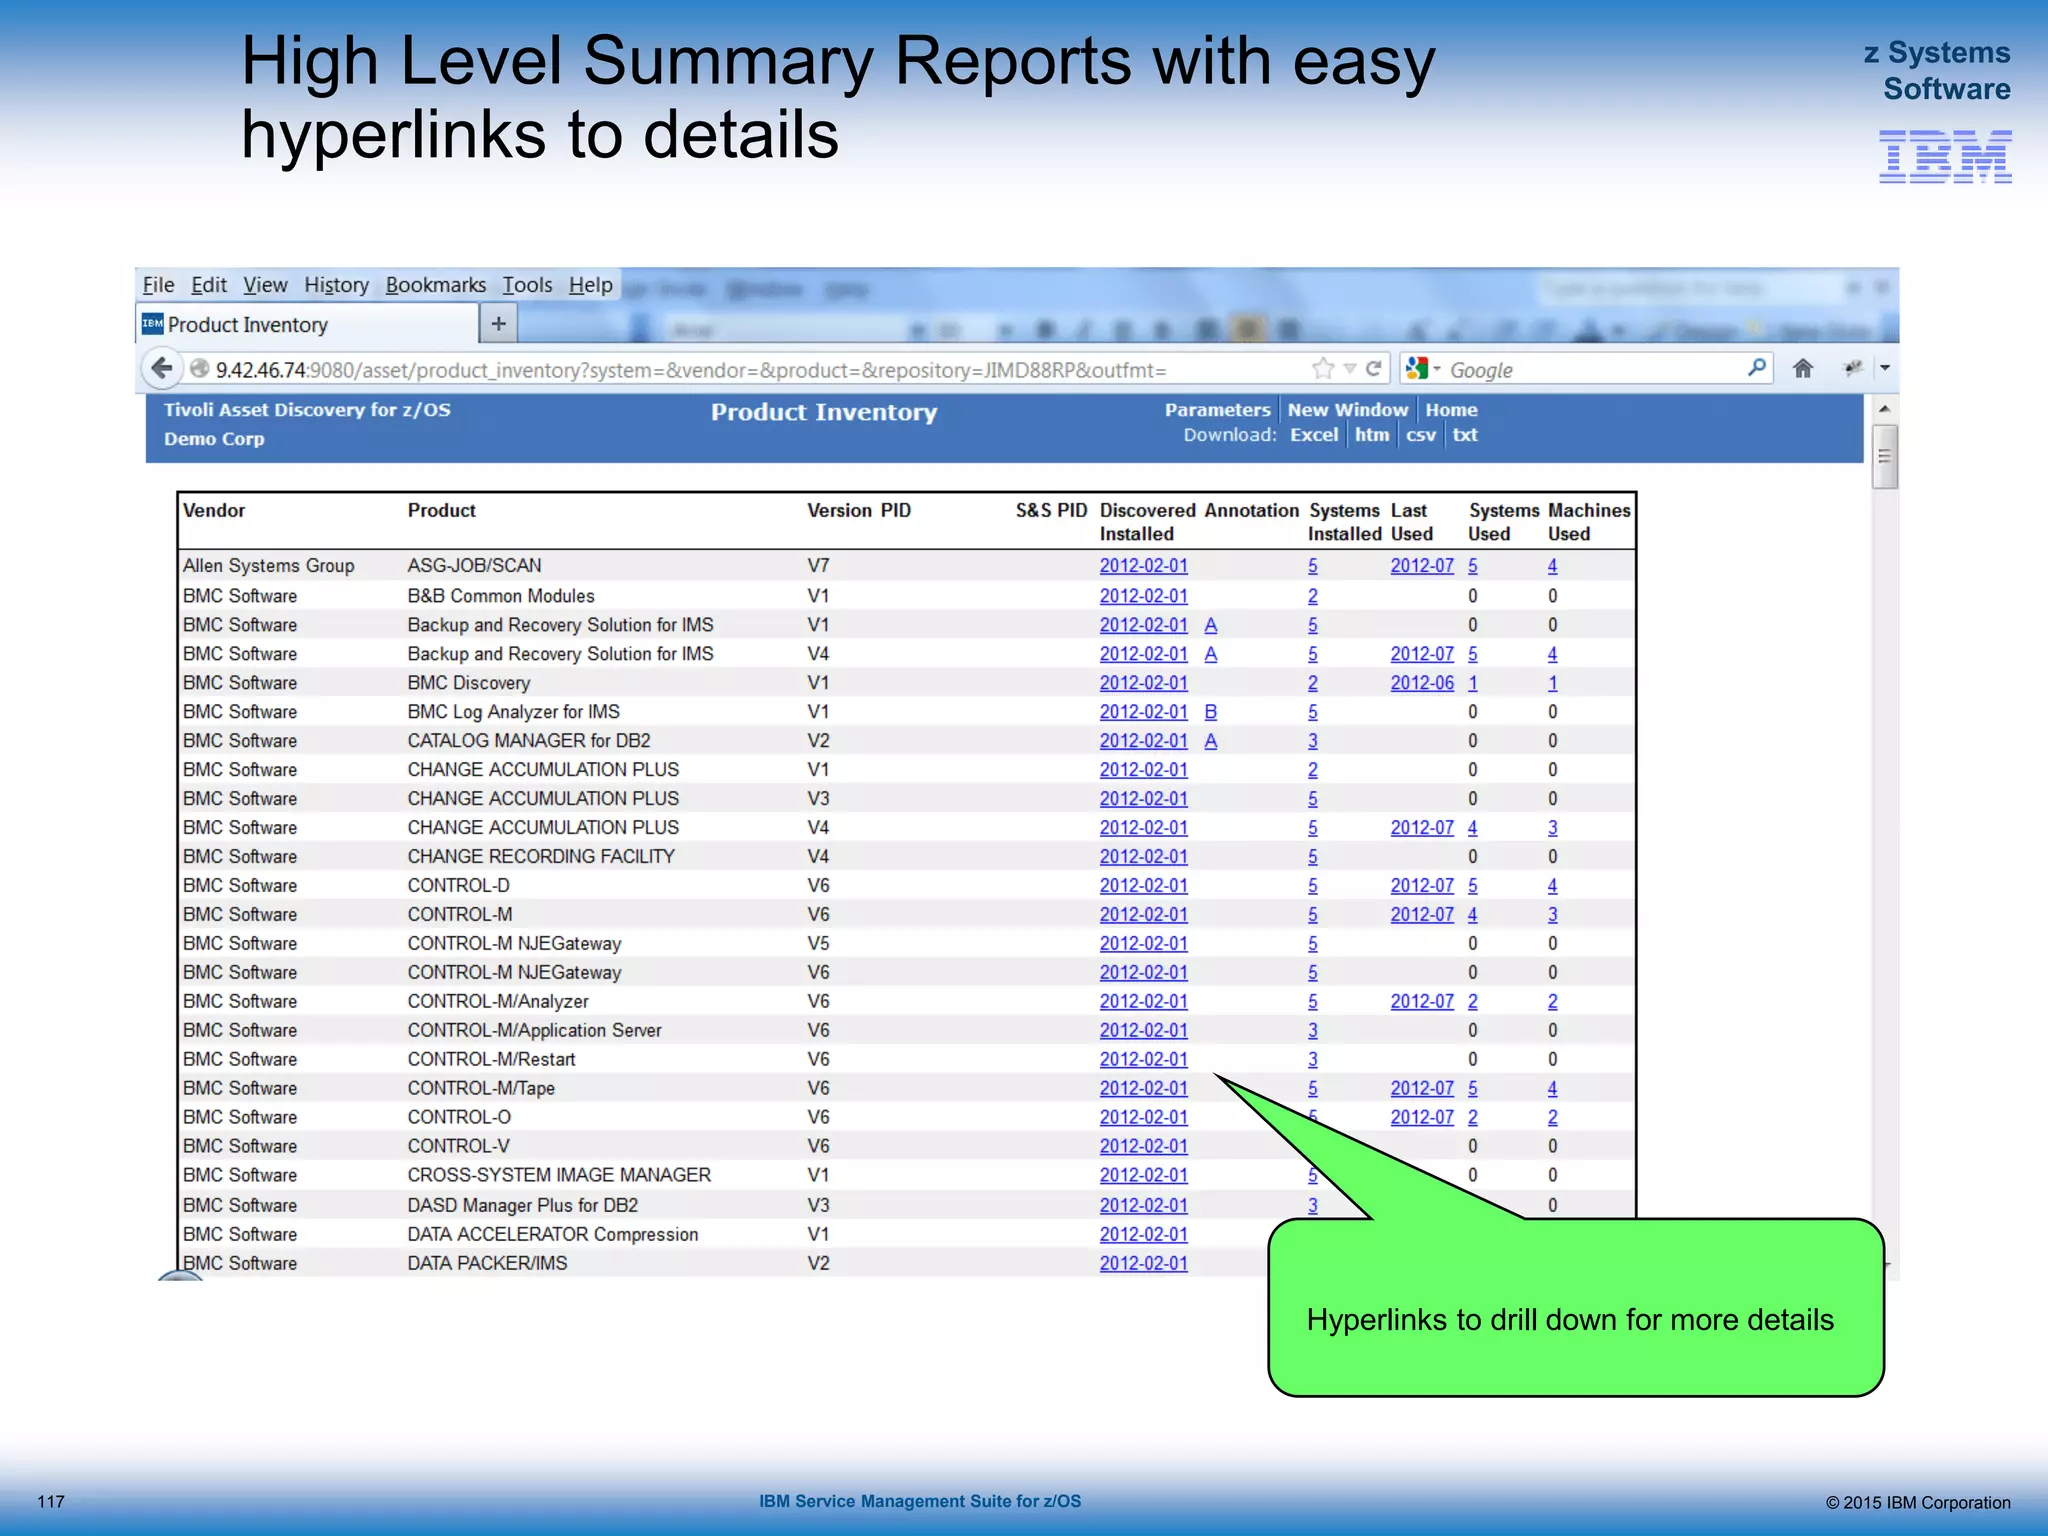Open annotation B for BMC Log Analyzer

pyautogui.click(x=1210, y=712)
